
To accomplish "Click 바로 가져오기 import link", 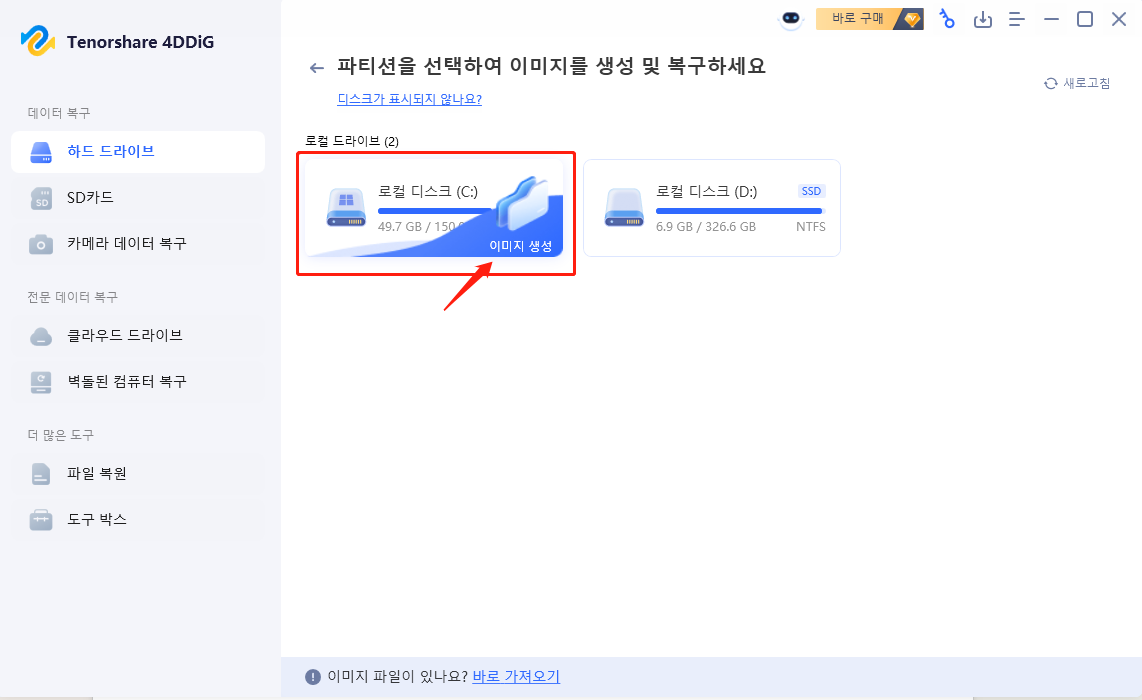I will (x=516, y=676).
